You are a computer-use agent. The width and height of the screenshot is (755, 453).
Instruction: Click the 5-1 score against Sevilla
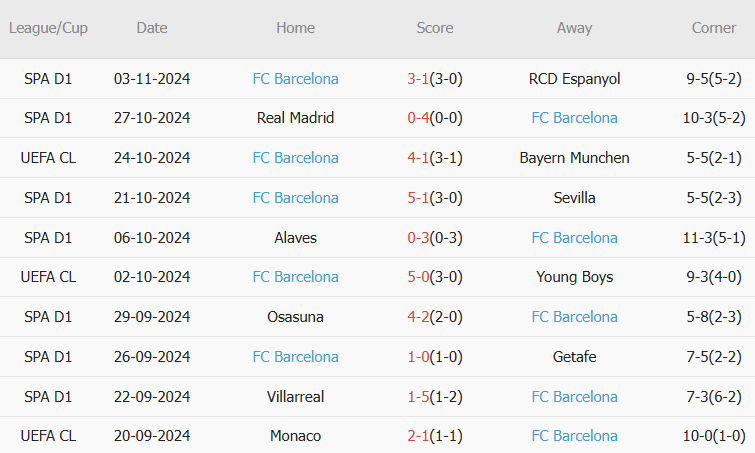pos(418,198)
